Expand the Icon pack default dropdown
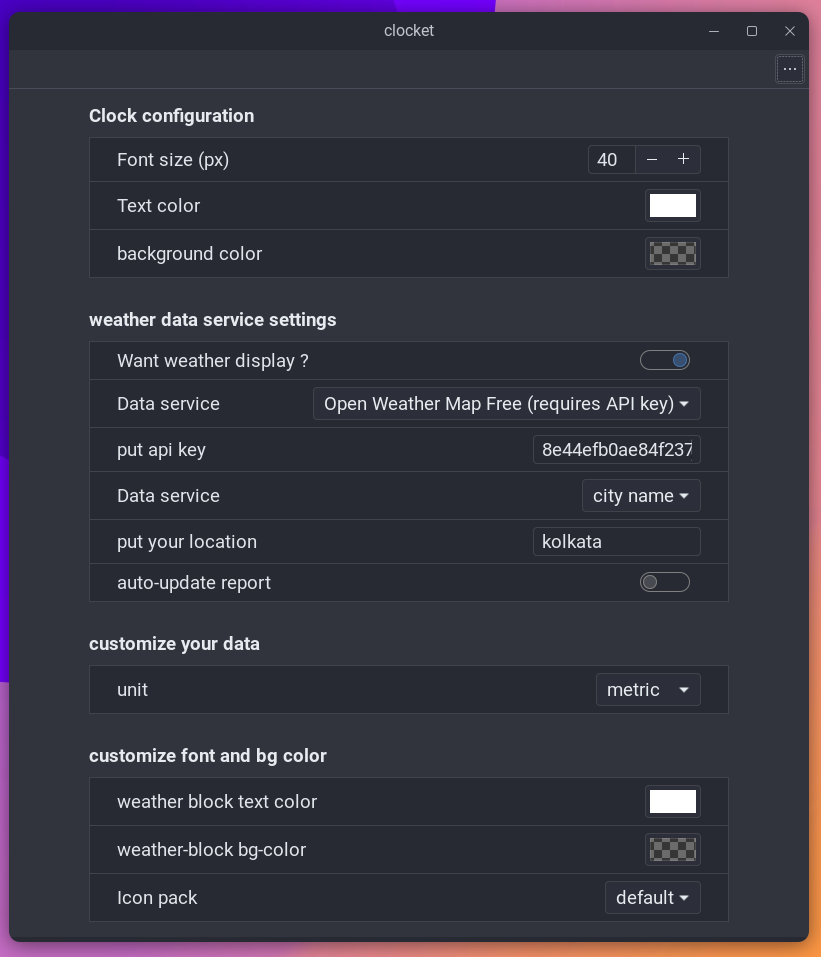 coord(653,898)
